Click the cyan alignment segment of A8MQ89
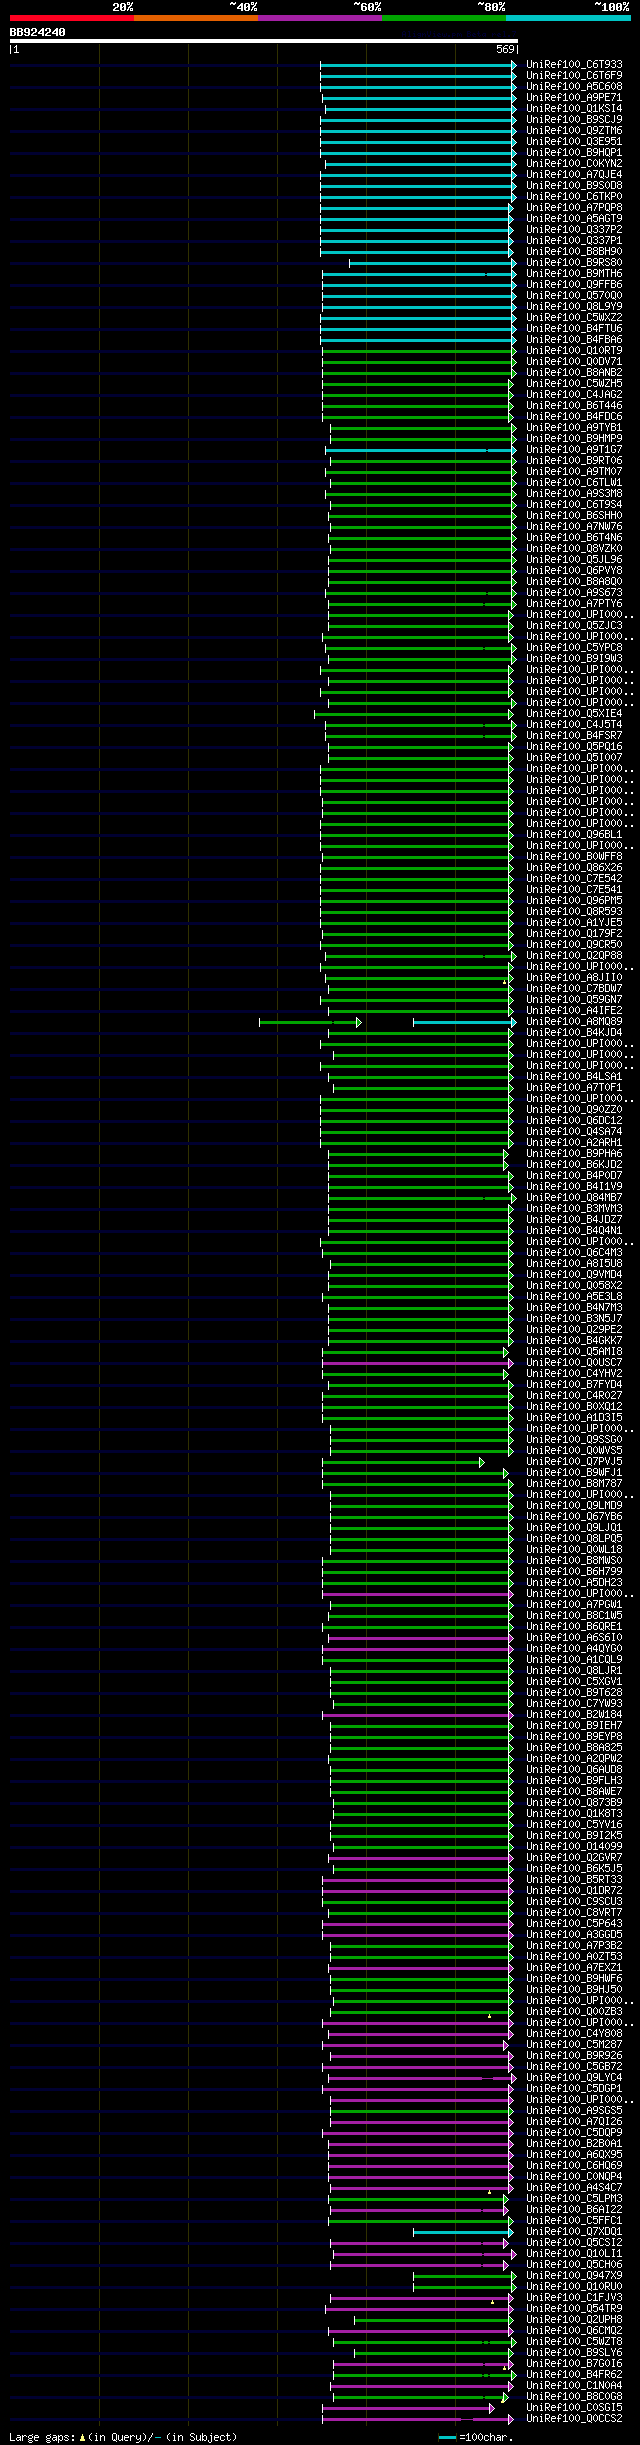640x2445 pixels. tap(464, 1022)
